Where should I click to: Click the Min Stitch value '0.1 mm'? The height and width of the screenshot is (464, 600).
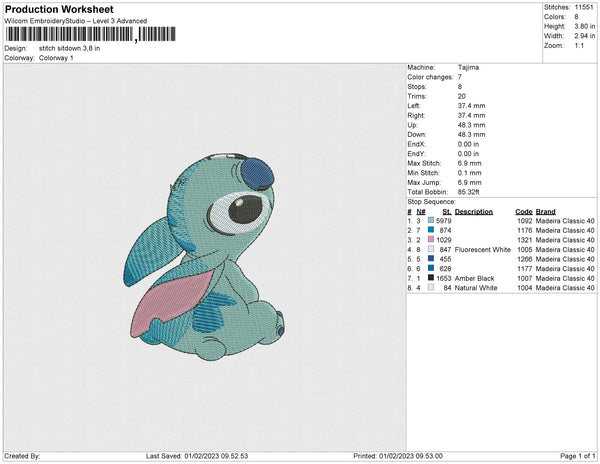(470, 173)
